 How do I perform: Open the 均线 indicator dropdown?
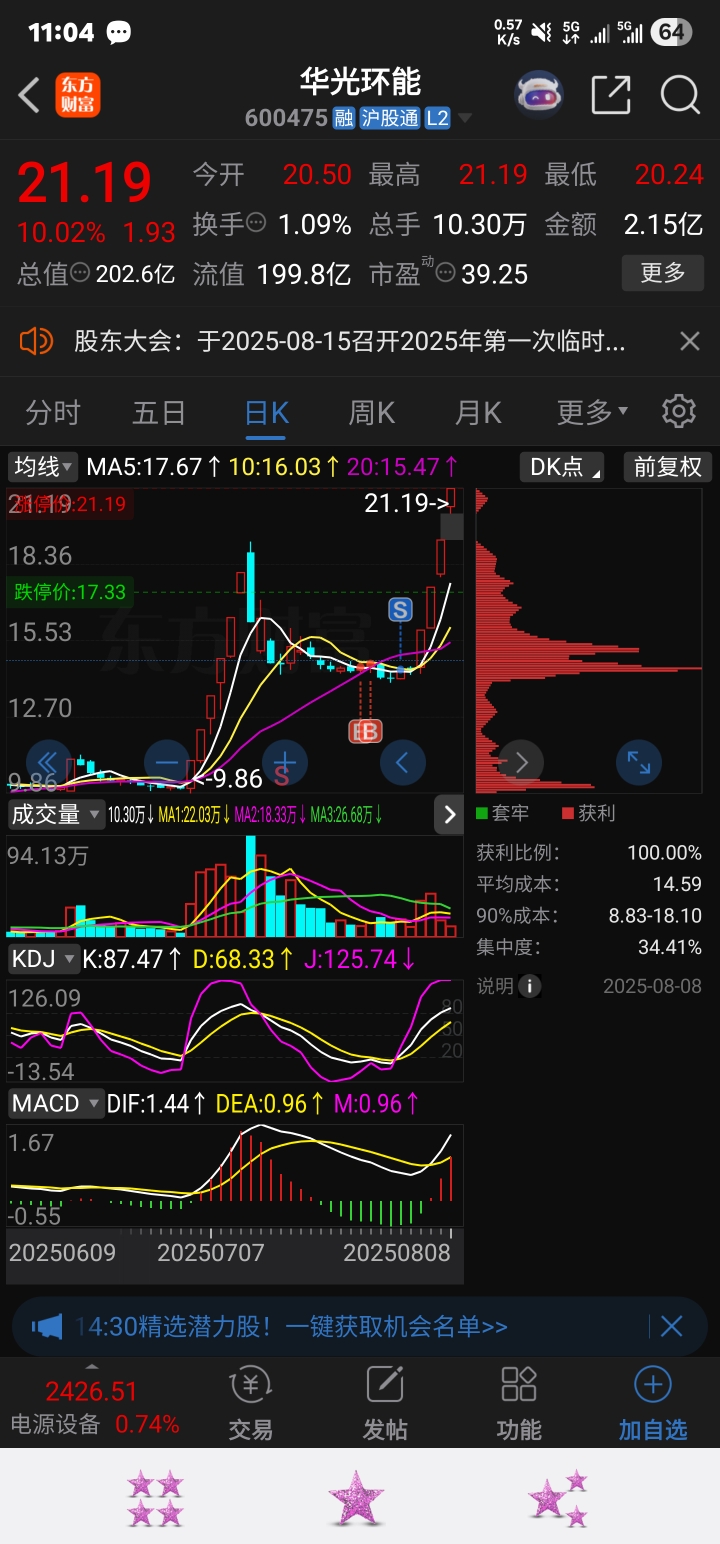coord(43,467)
